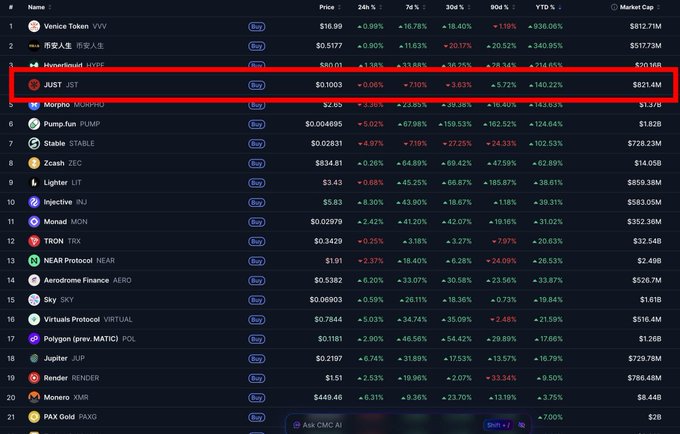
Task: Sort by the # rank column
Action: (x=11, y=7)
